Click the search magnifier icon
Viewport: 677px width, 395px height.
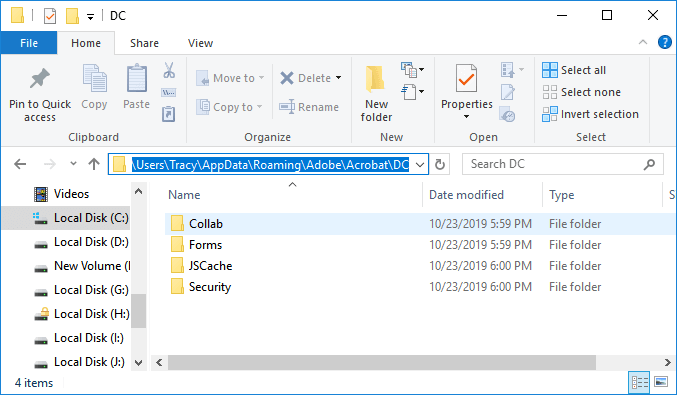[x=649, y=164]
